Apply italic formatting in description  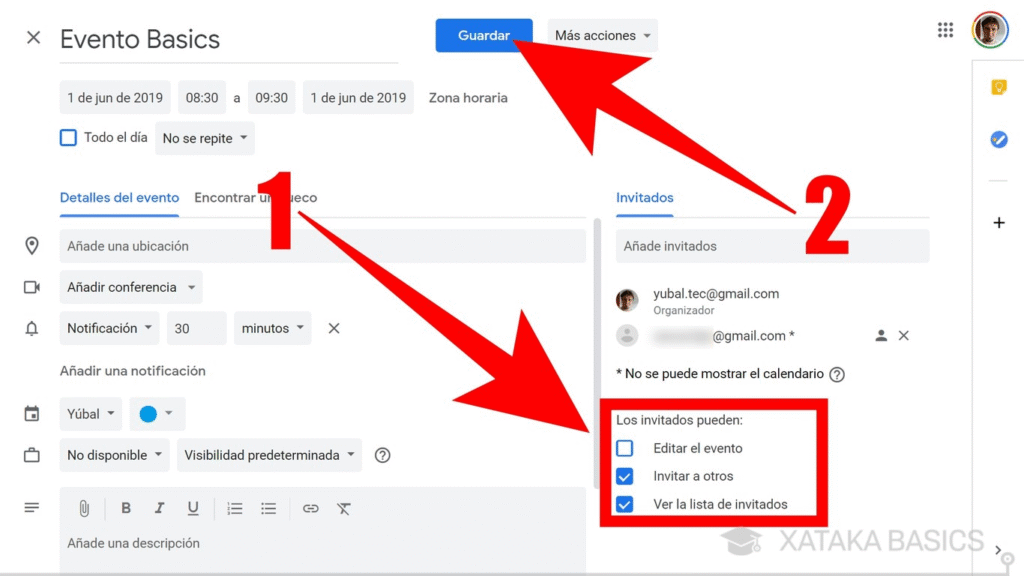[x=159, y=508]
